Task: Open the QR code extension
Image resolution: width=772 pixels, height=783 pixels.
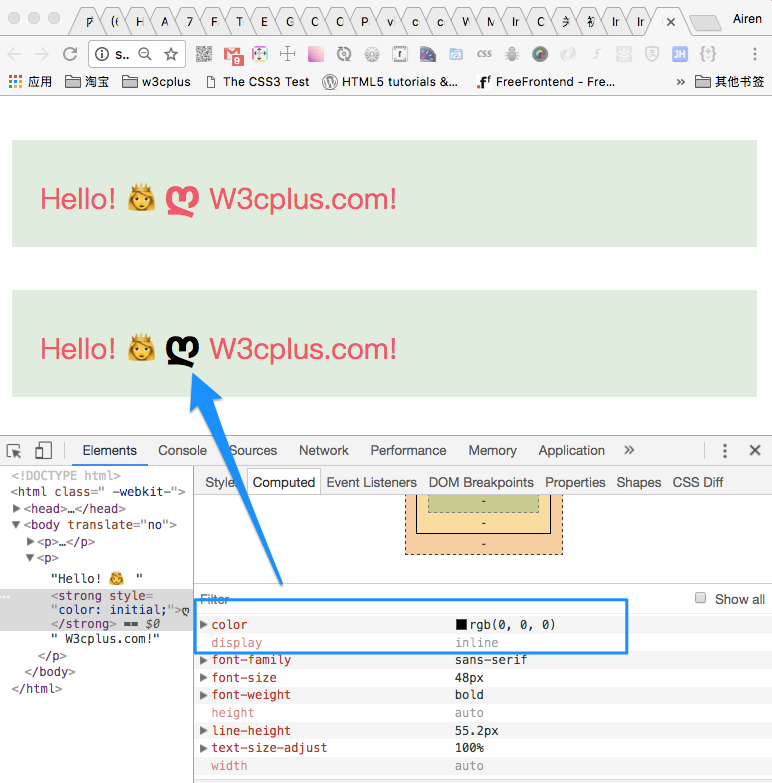Action: pyautogui.click(x=204, y=54)
